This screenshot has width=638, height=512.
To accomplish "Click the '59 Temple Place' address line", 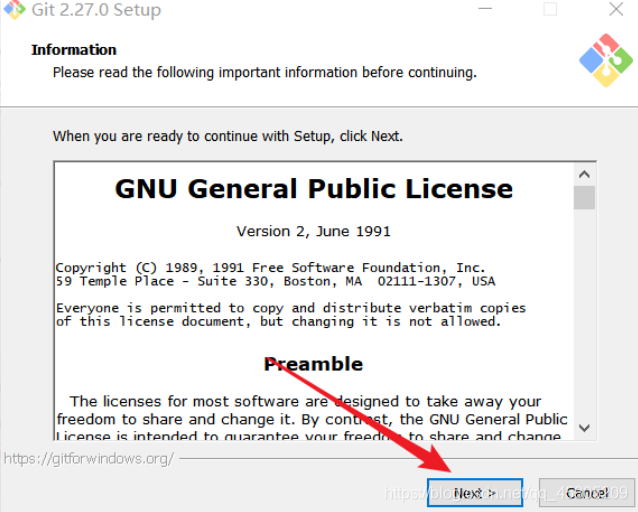I will [x=275, y=281].
